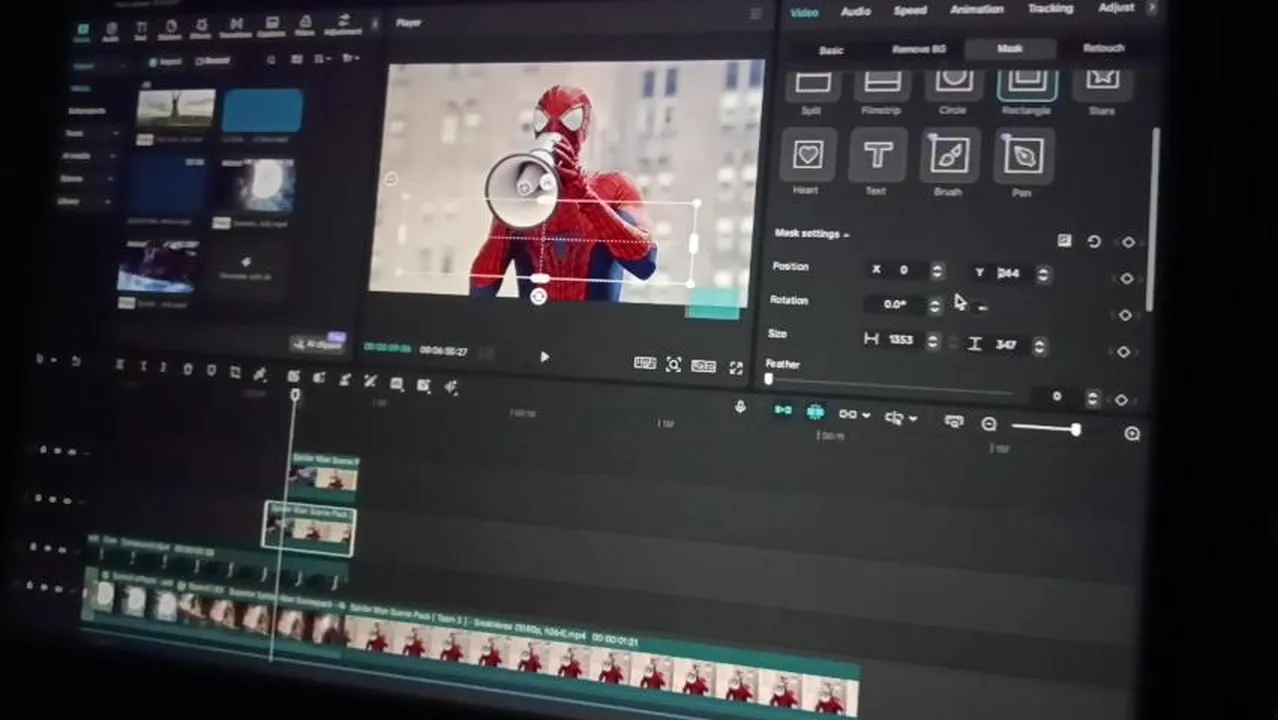
Task: Open the player panel menu icon
Action: coord(756,14)
